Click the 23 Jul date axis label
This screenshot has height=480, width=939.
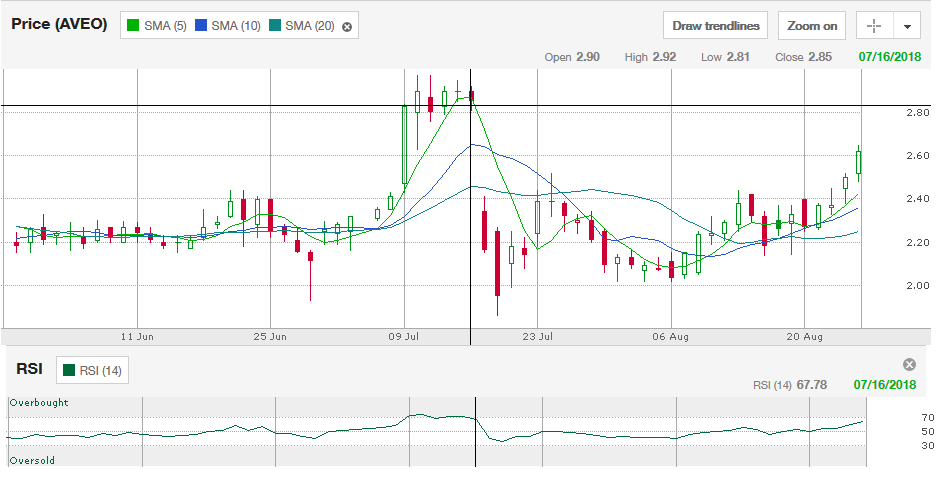(537, 336)
